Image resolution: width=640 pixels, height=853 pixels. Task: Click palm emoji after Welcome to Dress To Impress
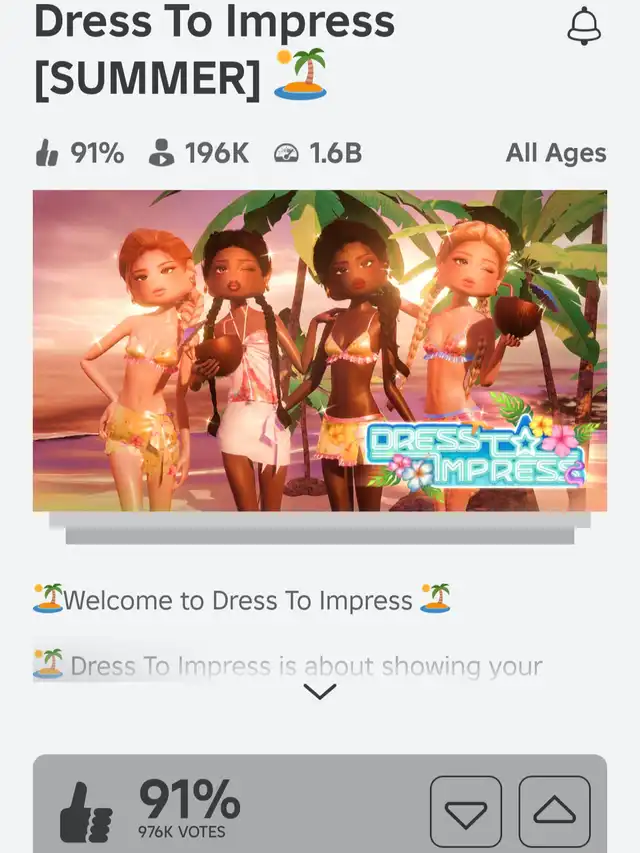(x=435, y=598)
